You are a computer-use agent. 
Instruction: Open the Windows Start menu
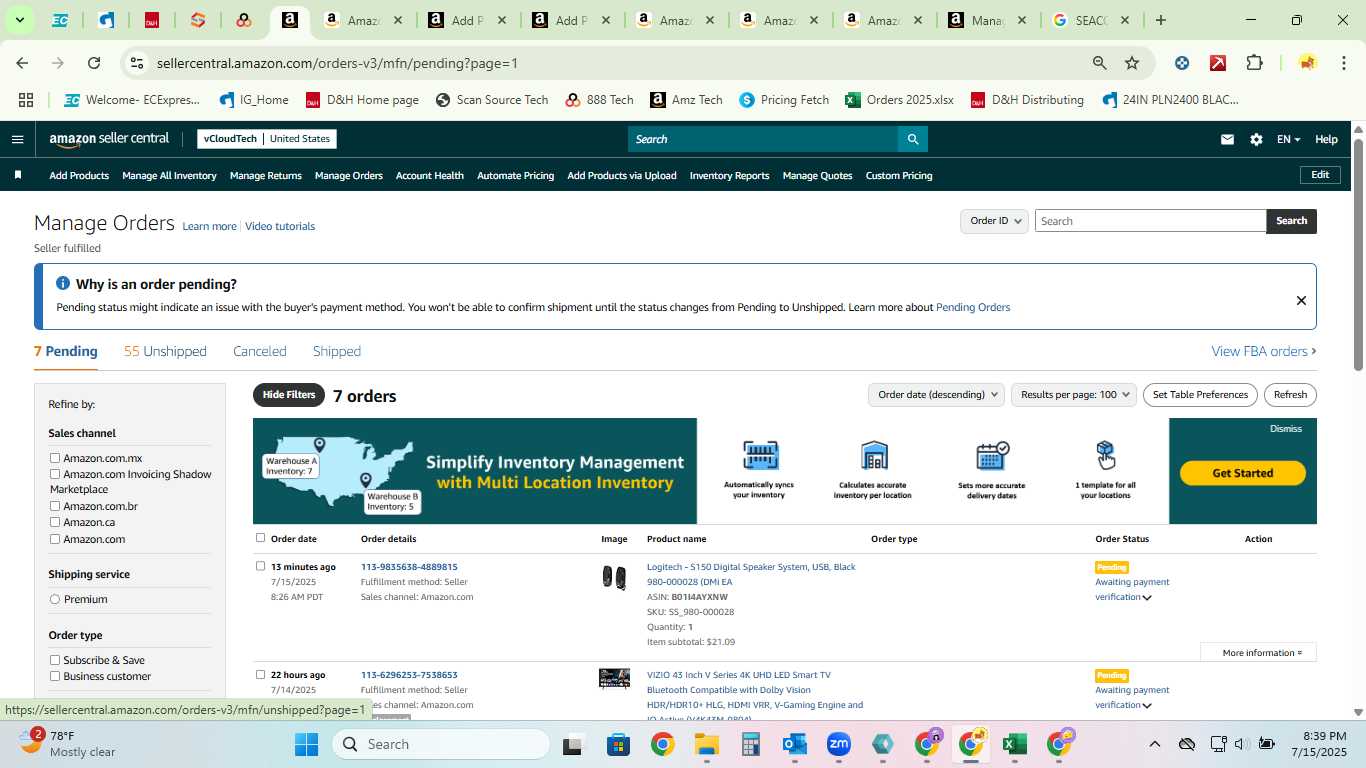point(306,744)
